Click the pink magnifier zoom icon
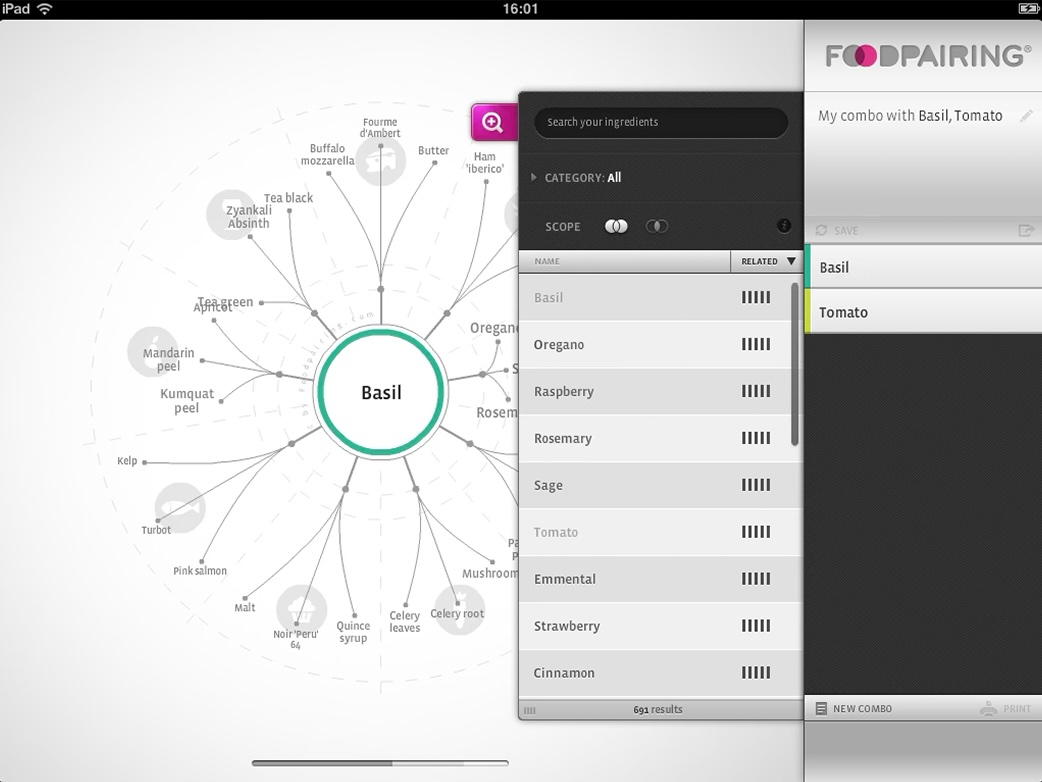The width and height of the screenshot is (1042, 782). click(x=492, y=122)
